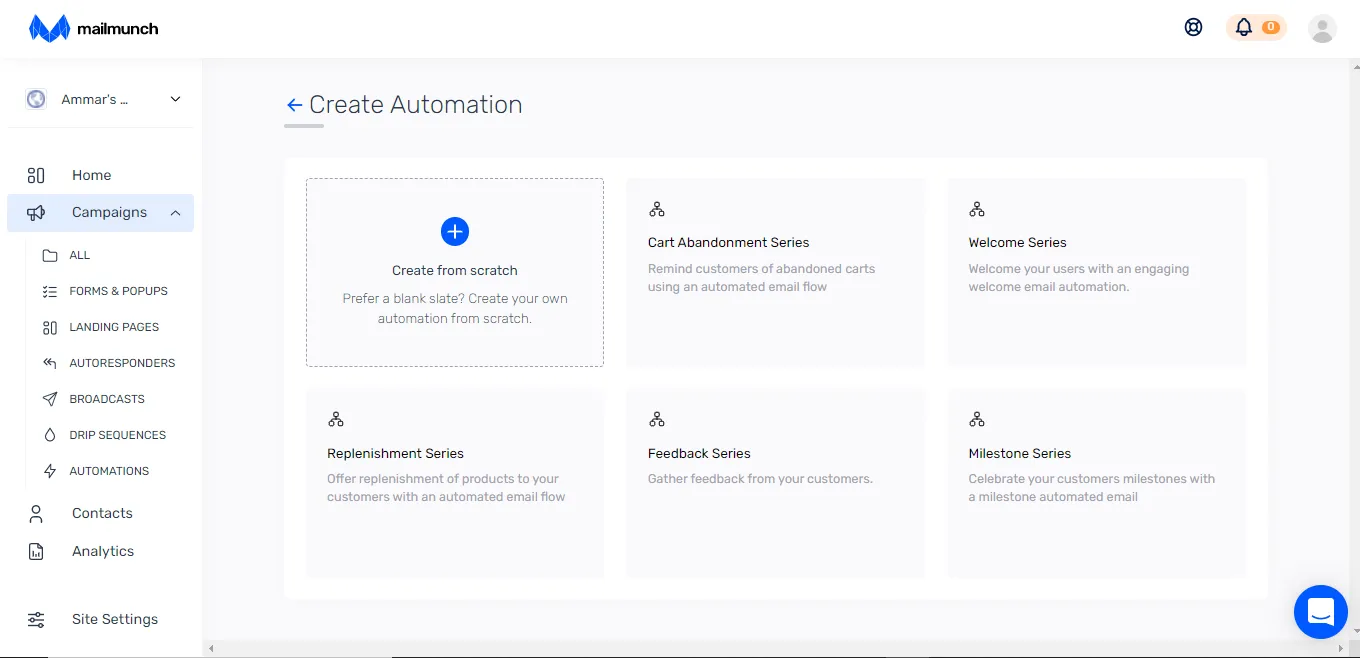This screenshot has width=1360, height=658.
Task: Click the blue plus icon to create from scratch
Action: [x=455, y=232]
